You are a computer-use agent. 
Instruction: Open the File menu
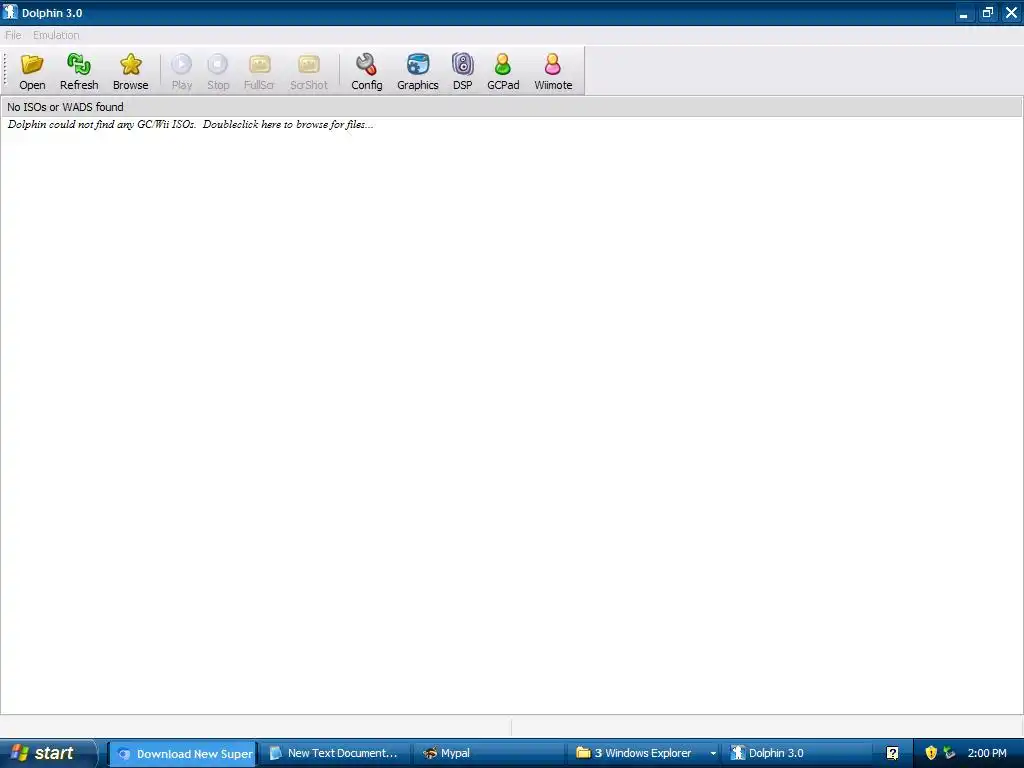coord(13,35)
